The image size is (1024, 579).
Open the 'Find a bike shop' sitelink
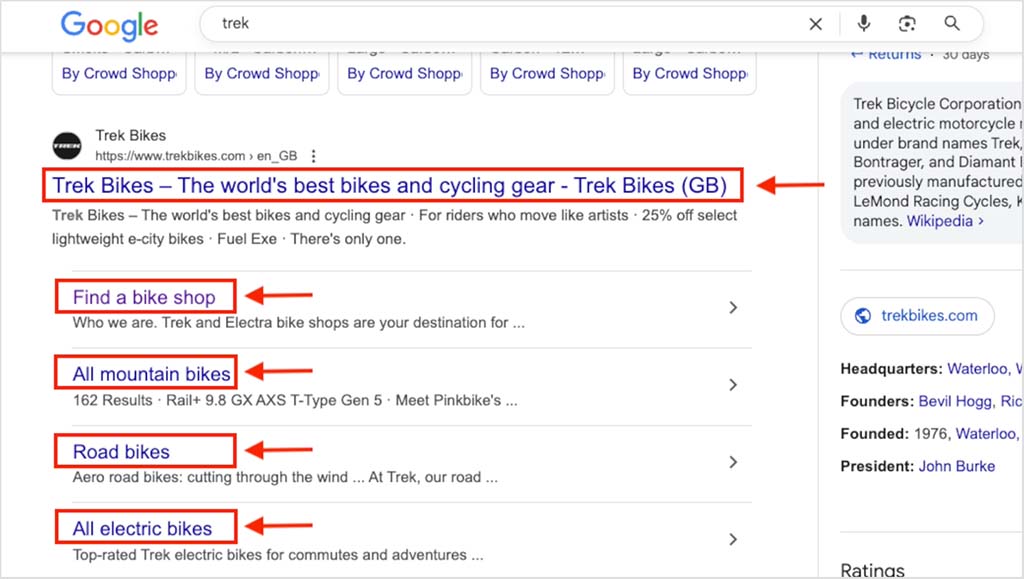click(x=144, y=297)
